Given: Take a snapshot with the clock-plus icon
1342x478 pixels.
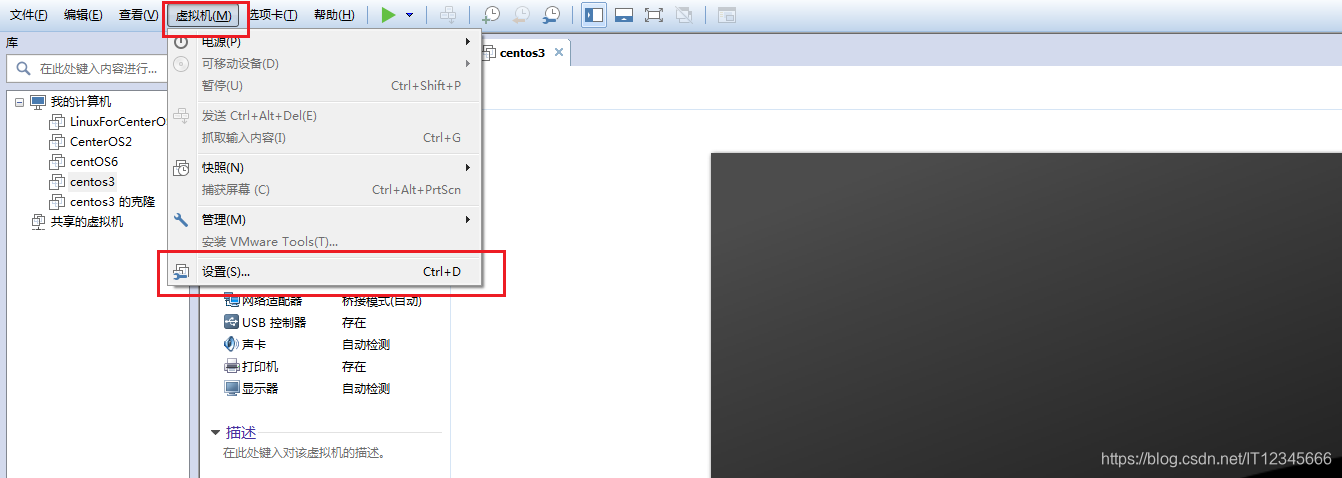Looking at the screenshot, I should tap(491, 15).
